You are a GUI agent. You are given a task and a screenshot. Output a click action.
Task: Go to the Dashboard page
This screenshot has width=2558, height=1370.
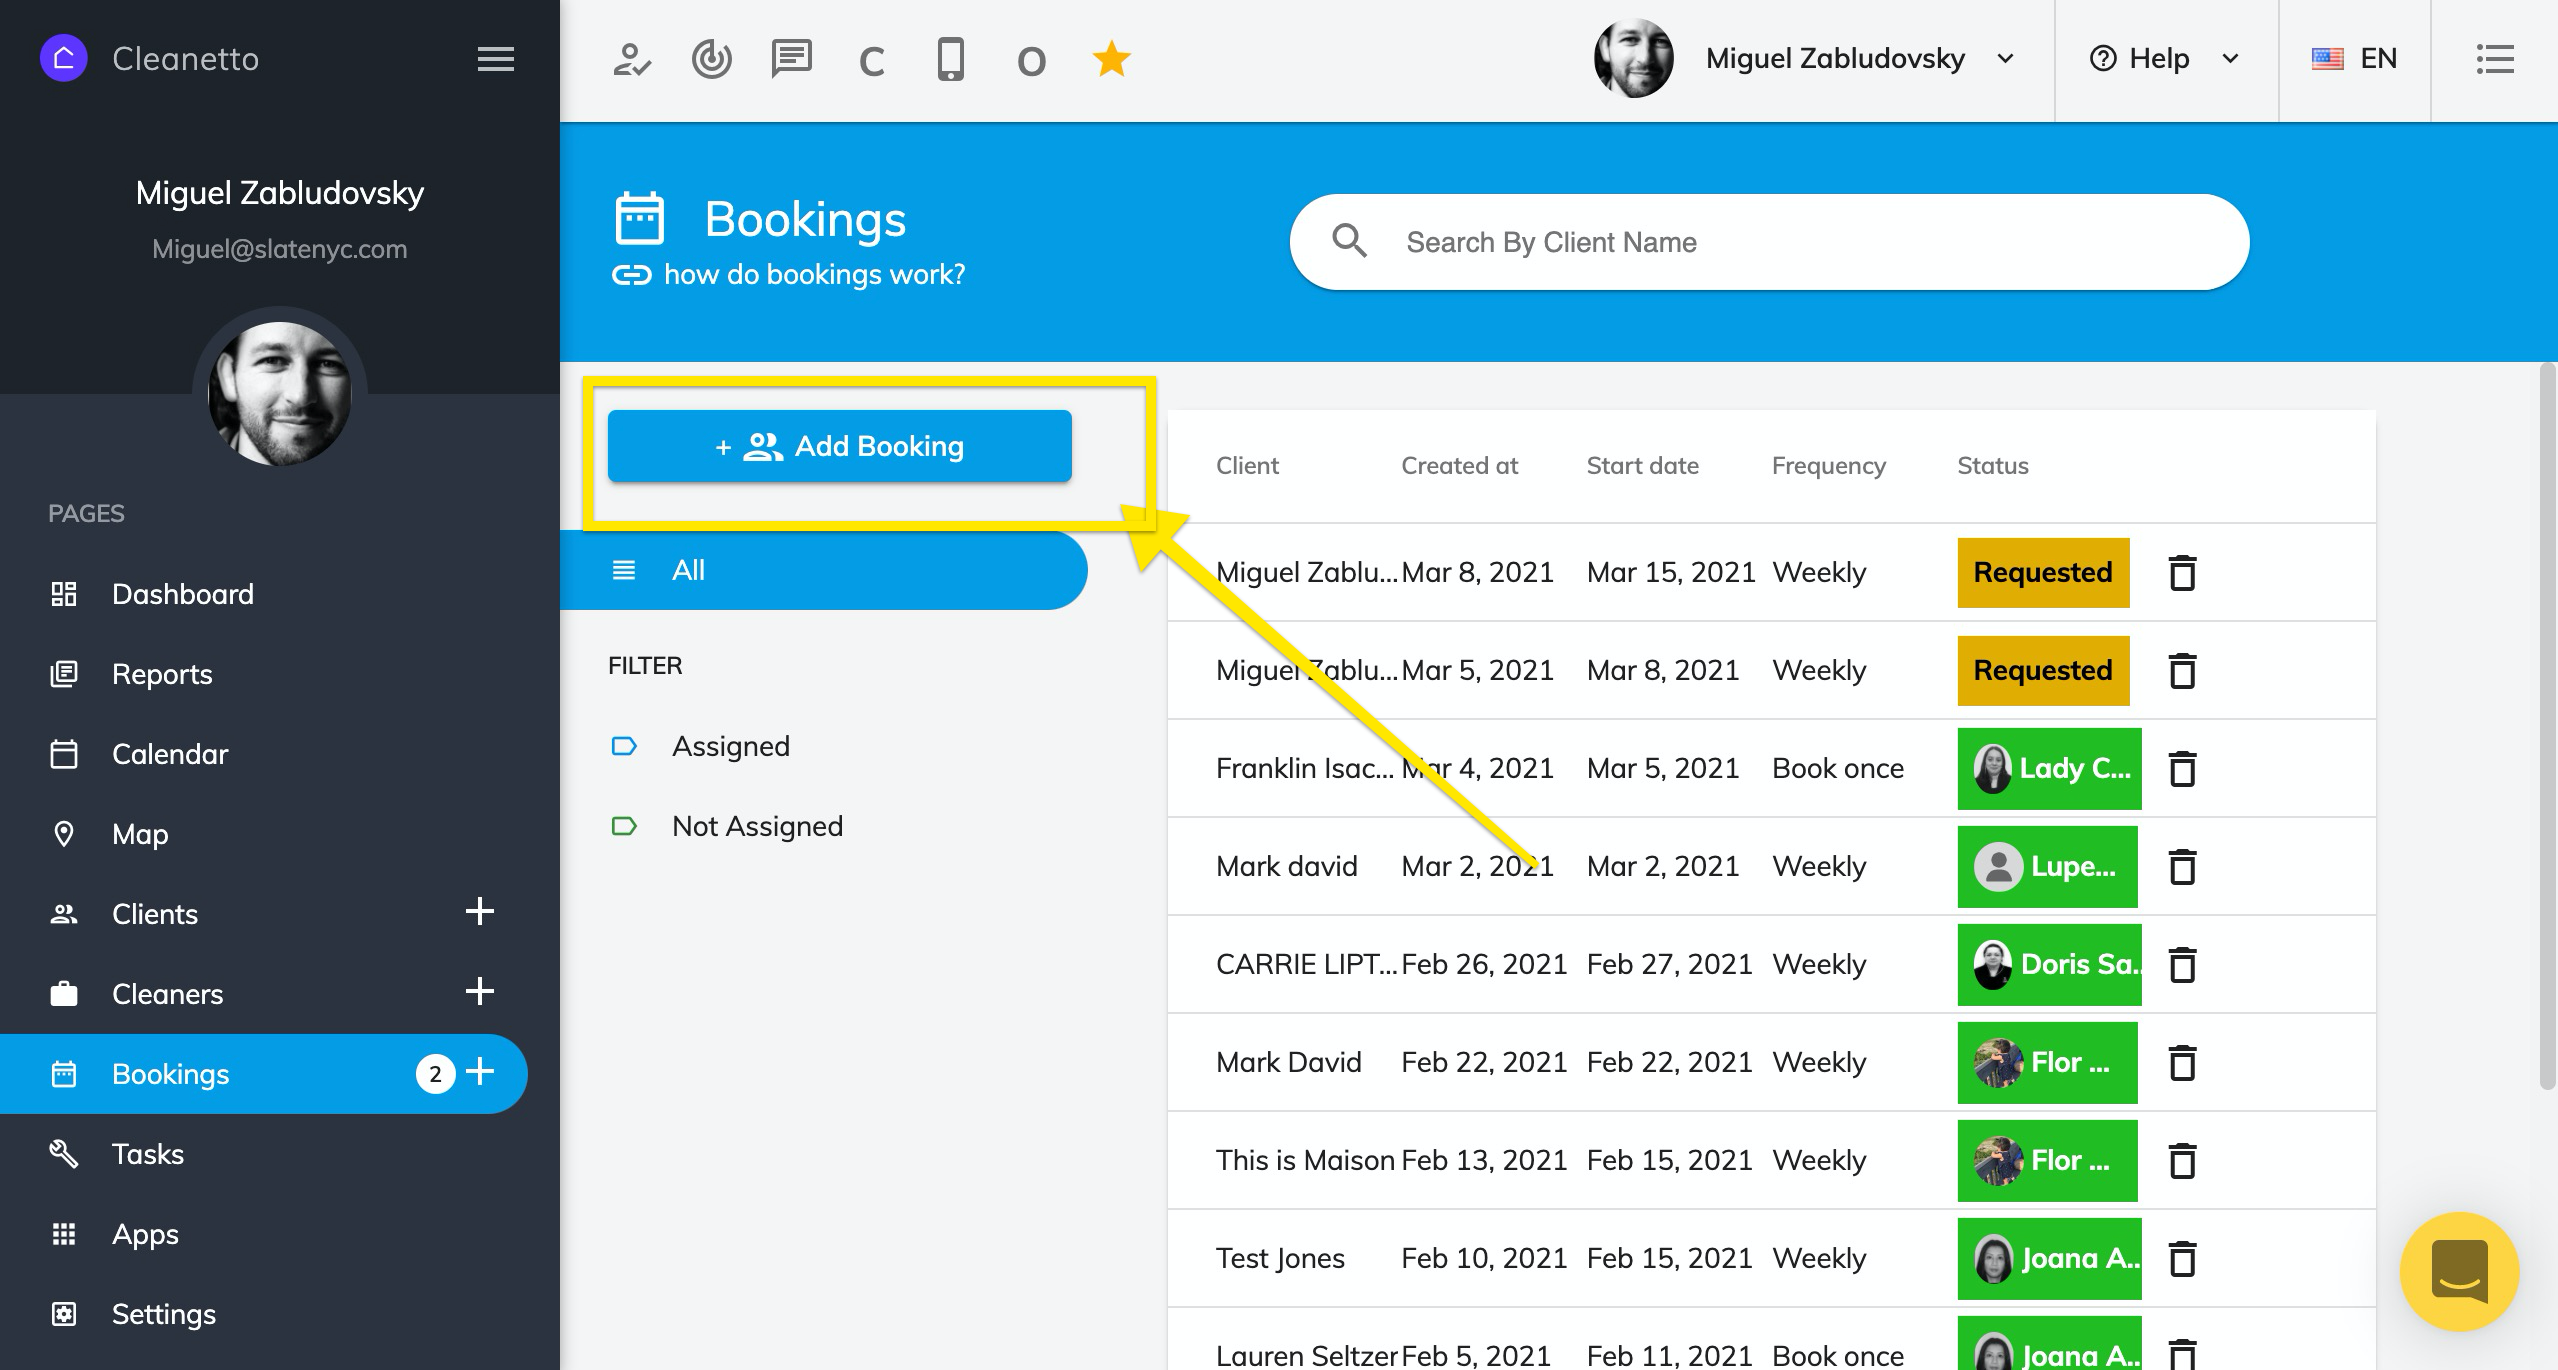point(182,594)
